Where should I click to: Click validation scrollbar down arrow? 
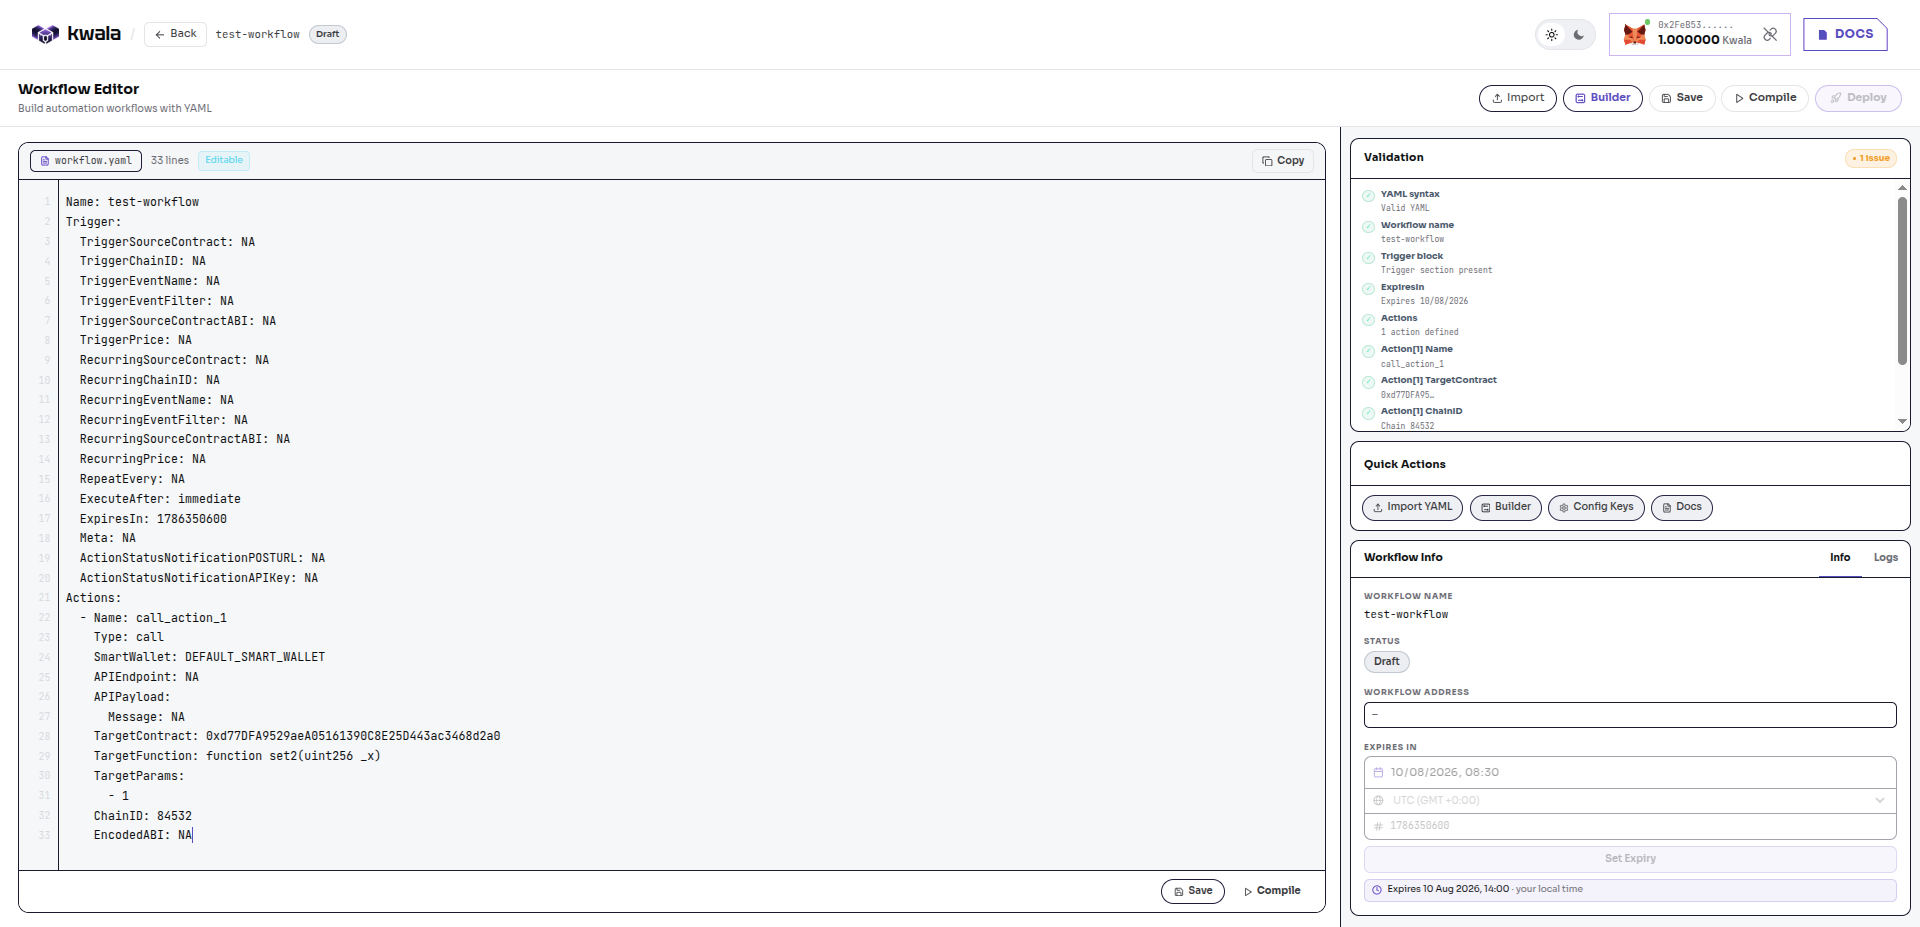(1902, 422)
